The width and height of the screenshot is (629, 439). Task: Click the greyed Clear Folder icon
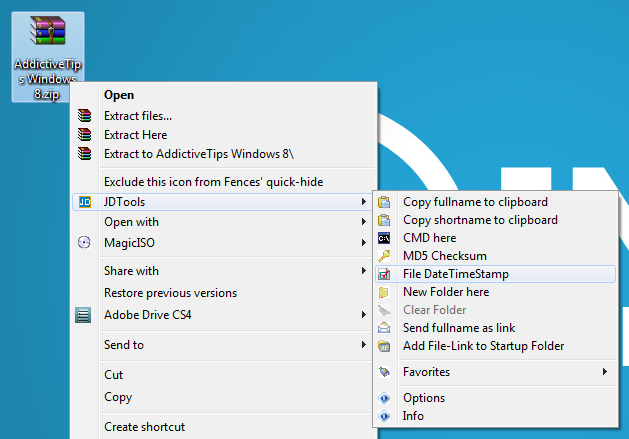point(384,310)
